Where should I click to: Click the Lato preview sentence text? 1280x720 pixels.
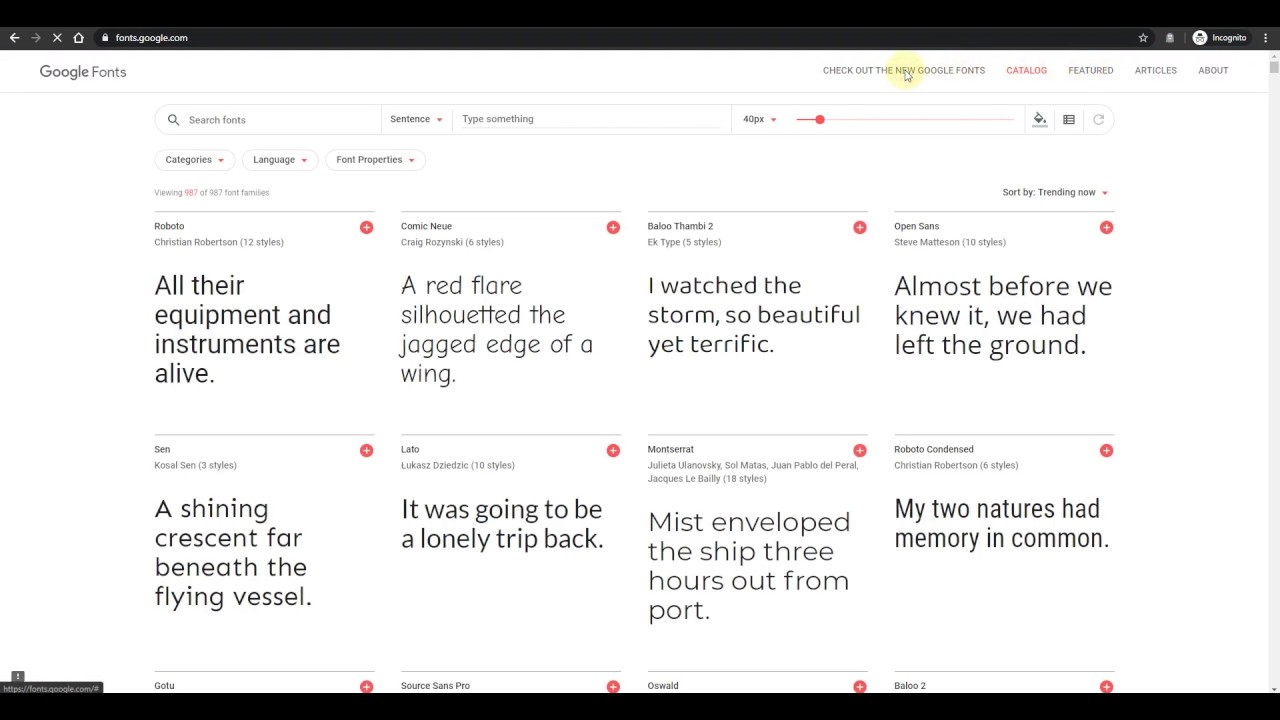(x=502, y=524)
